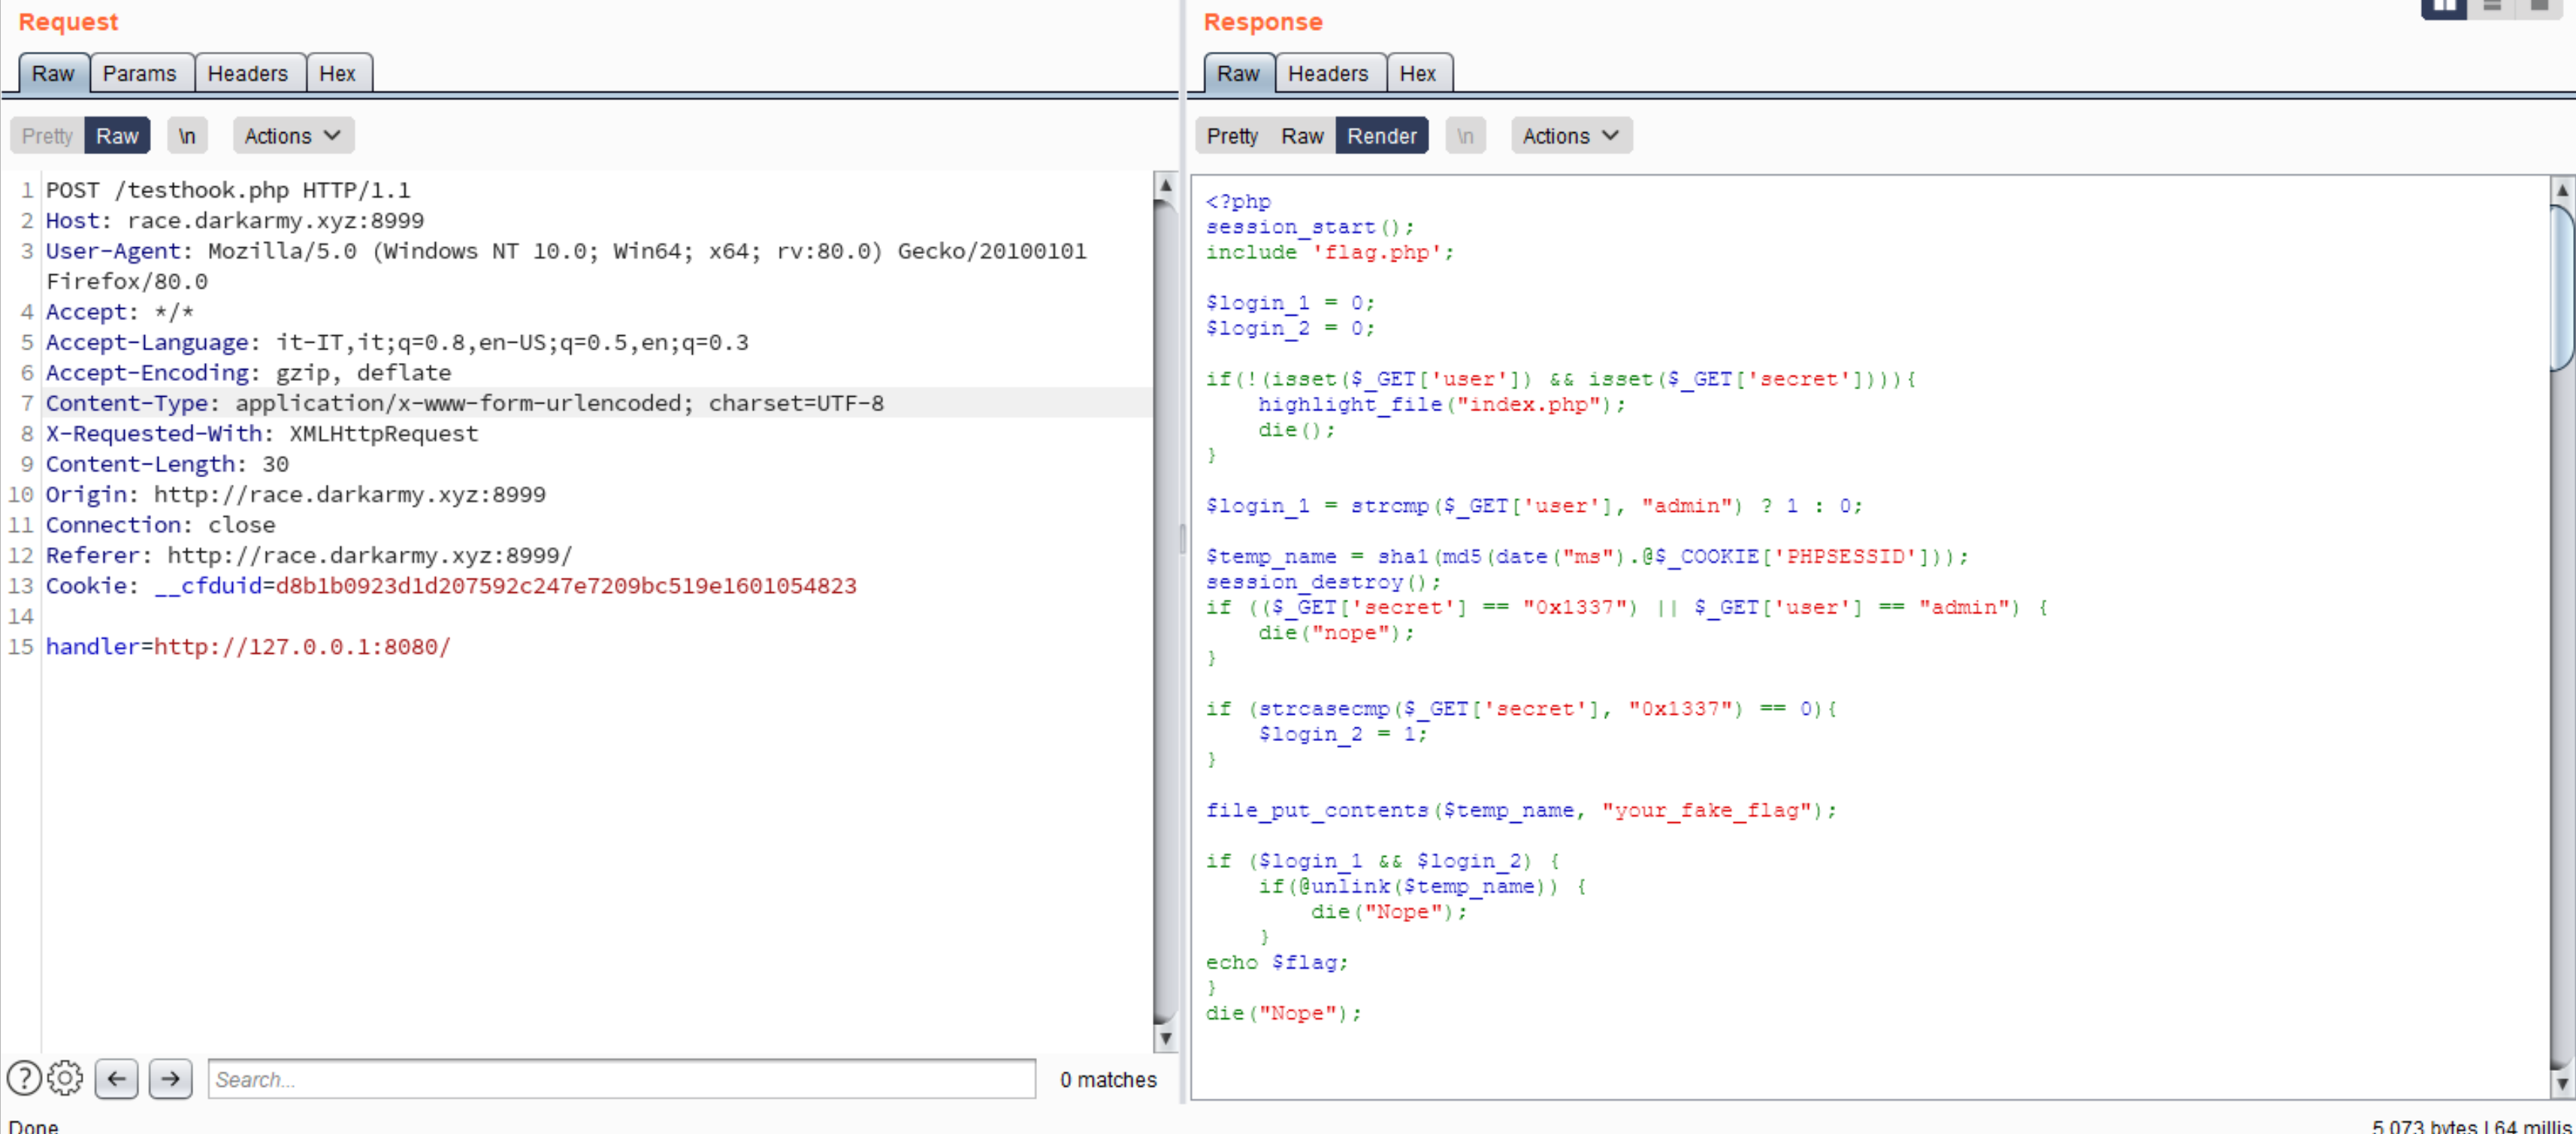Viewport: 2576px width, 1134px height.
Task: Click the $temp_name = sha1(md5(...)) line
Action: 1586,556
